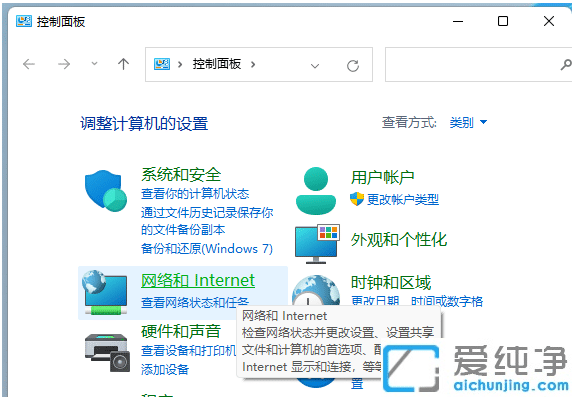Screen dimensions: 572x397
Task: Click the 用户帐户 person icon
Action: coord(316,190)
